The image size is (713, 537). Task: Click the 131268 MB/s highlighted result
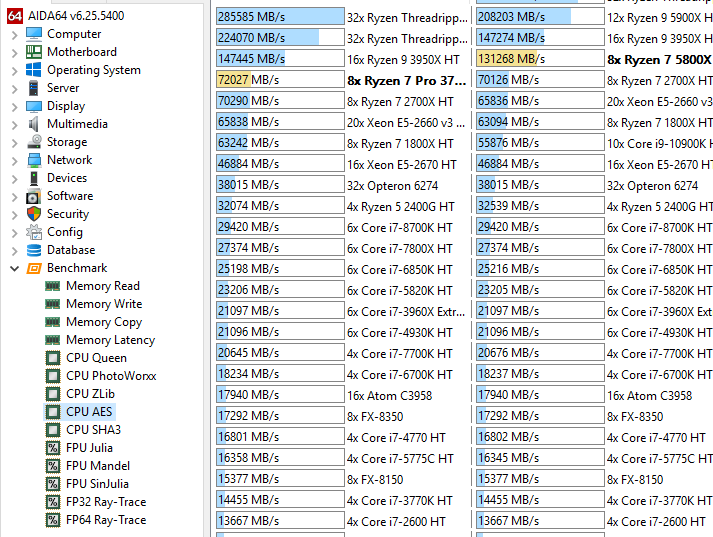coord(540,59)
